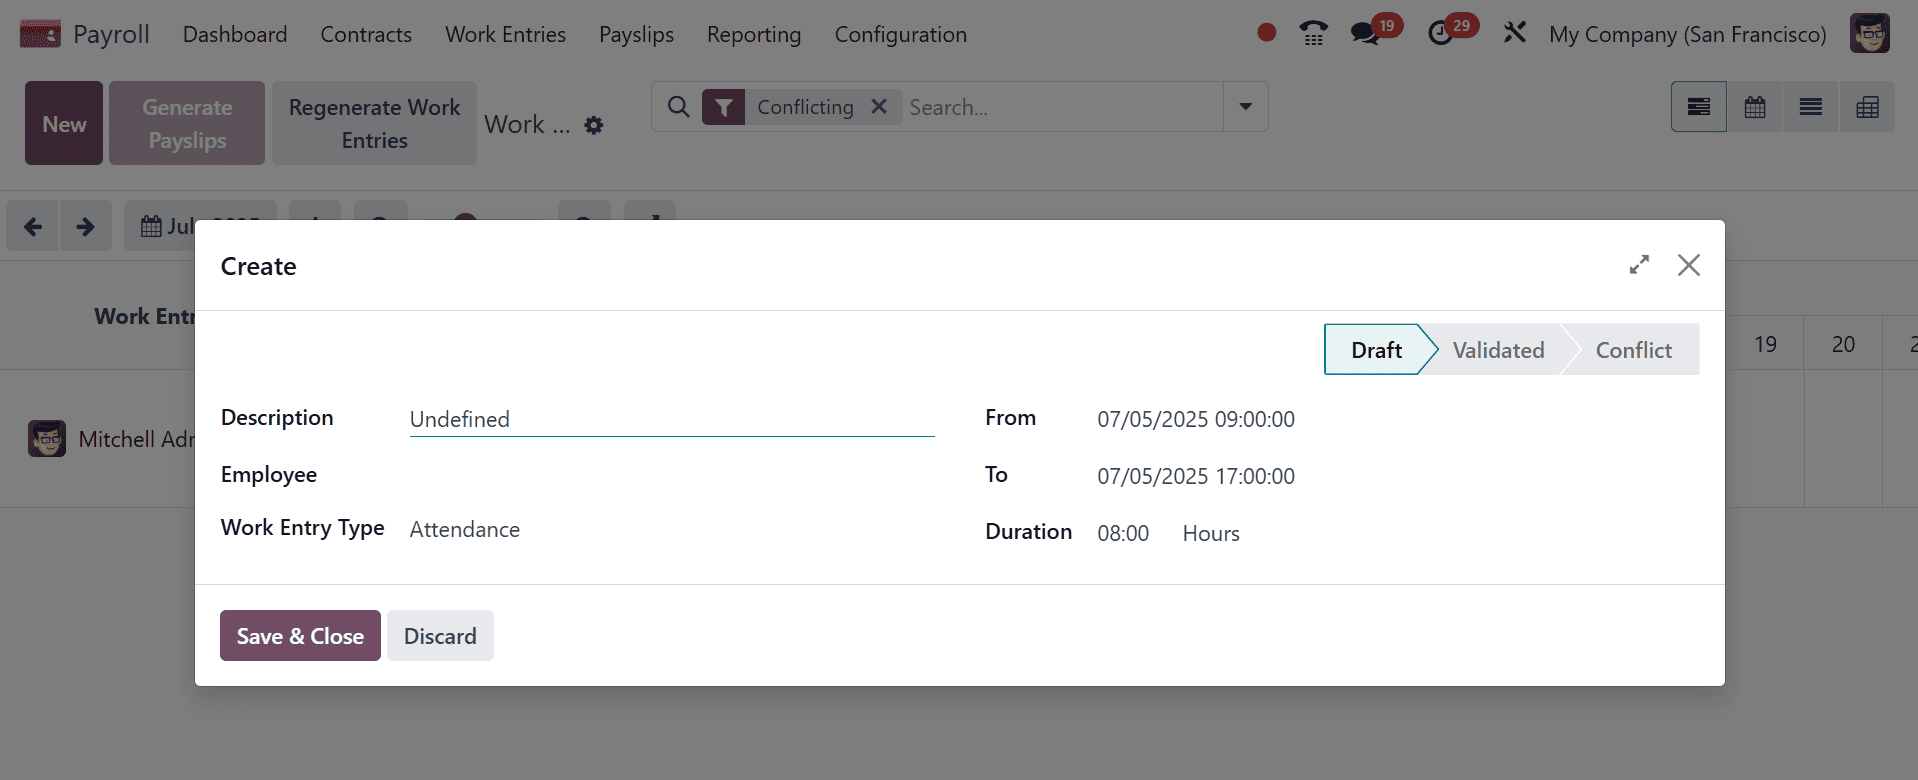Select the Validated status stage
This screenshot has width=1918, height=780.
(1498, 350)
